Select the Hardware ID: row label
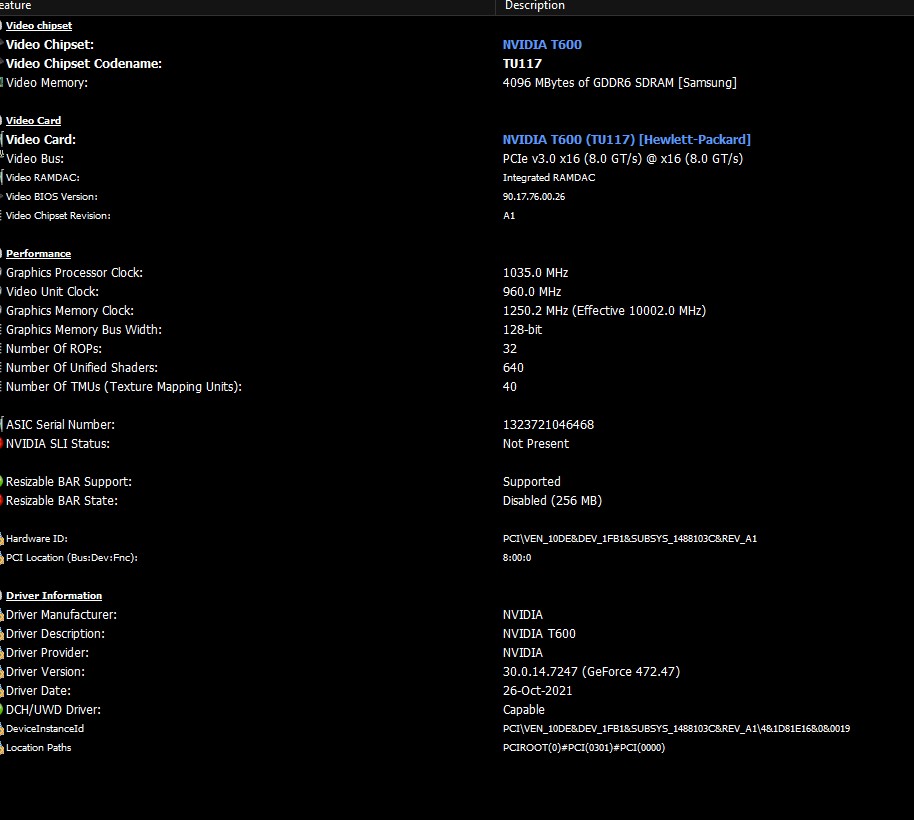 [x=37, y=539]
